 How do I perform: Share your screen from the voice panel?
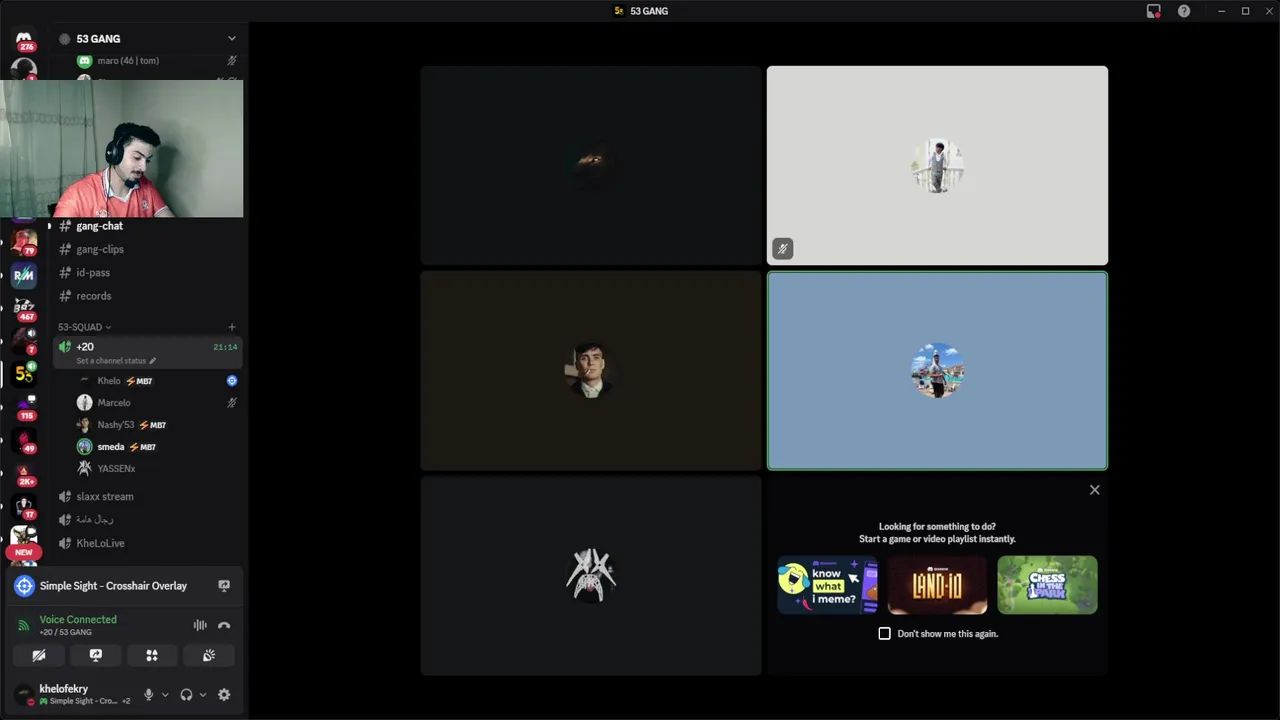96,655
